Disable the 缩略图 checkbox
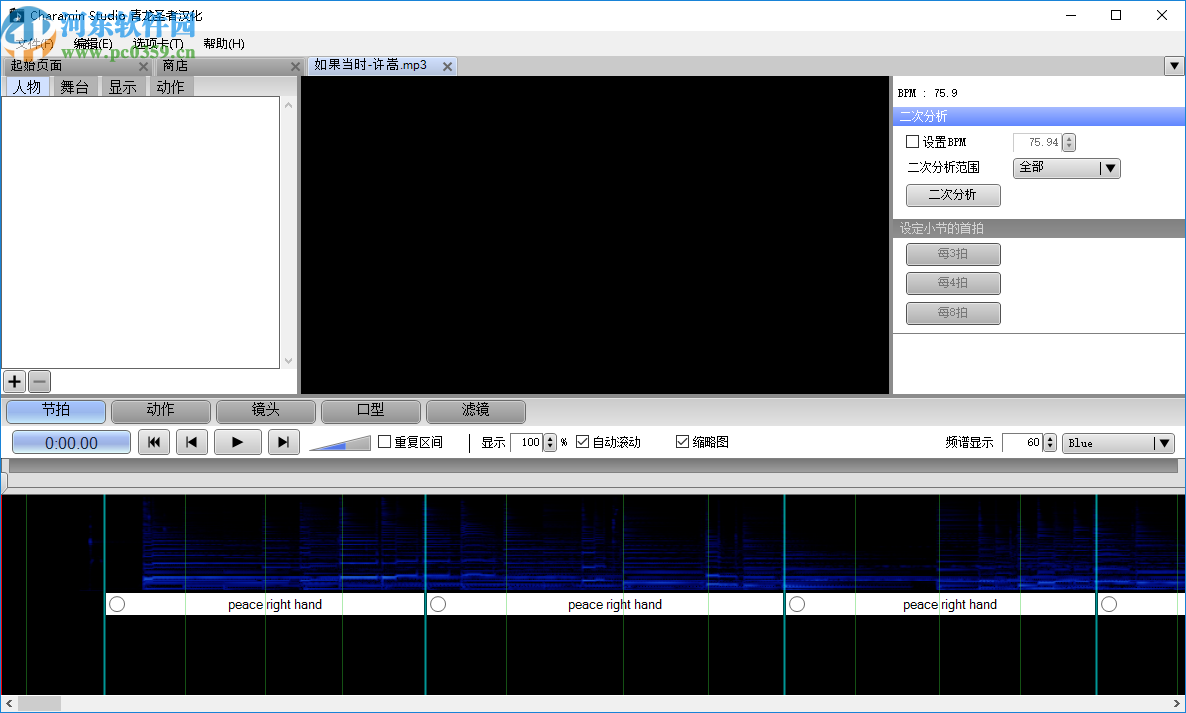The width and height of the screenshot is (1186, 713). [683, 442]
